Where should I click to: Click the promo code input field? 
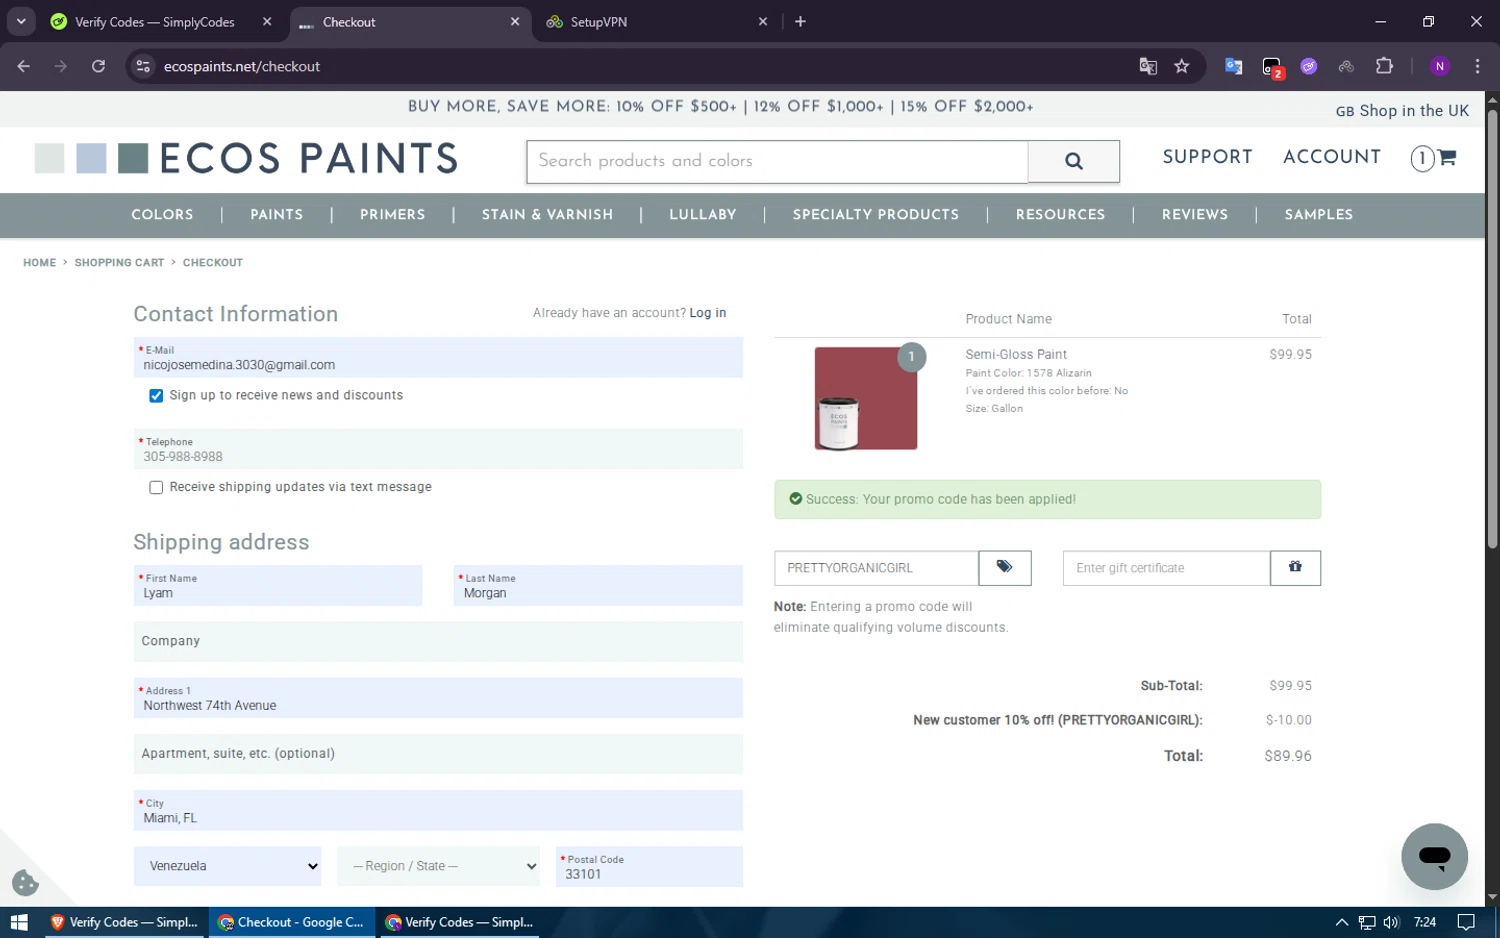click(876, 568)
